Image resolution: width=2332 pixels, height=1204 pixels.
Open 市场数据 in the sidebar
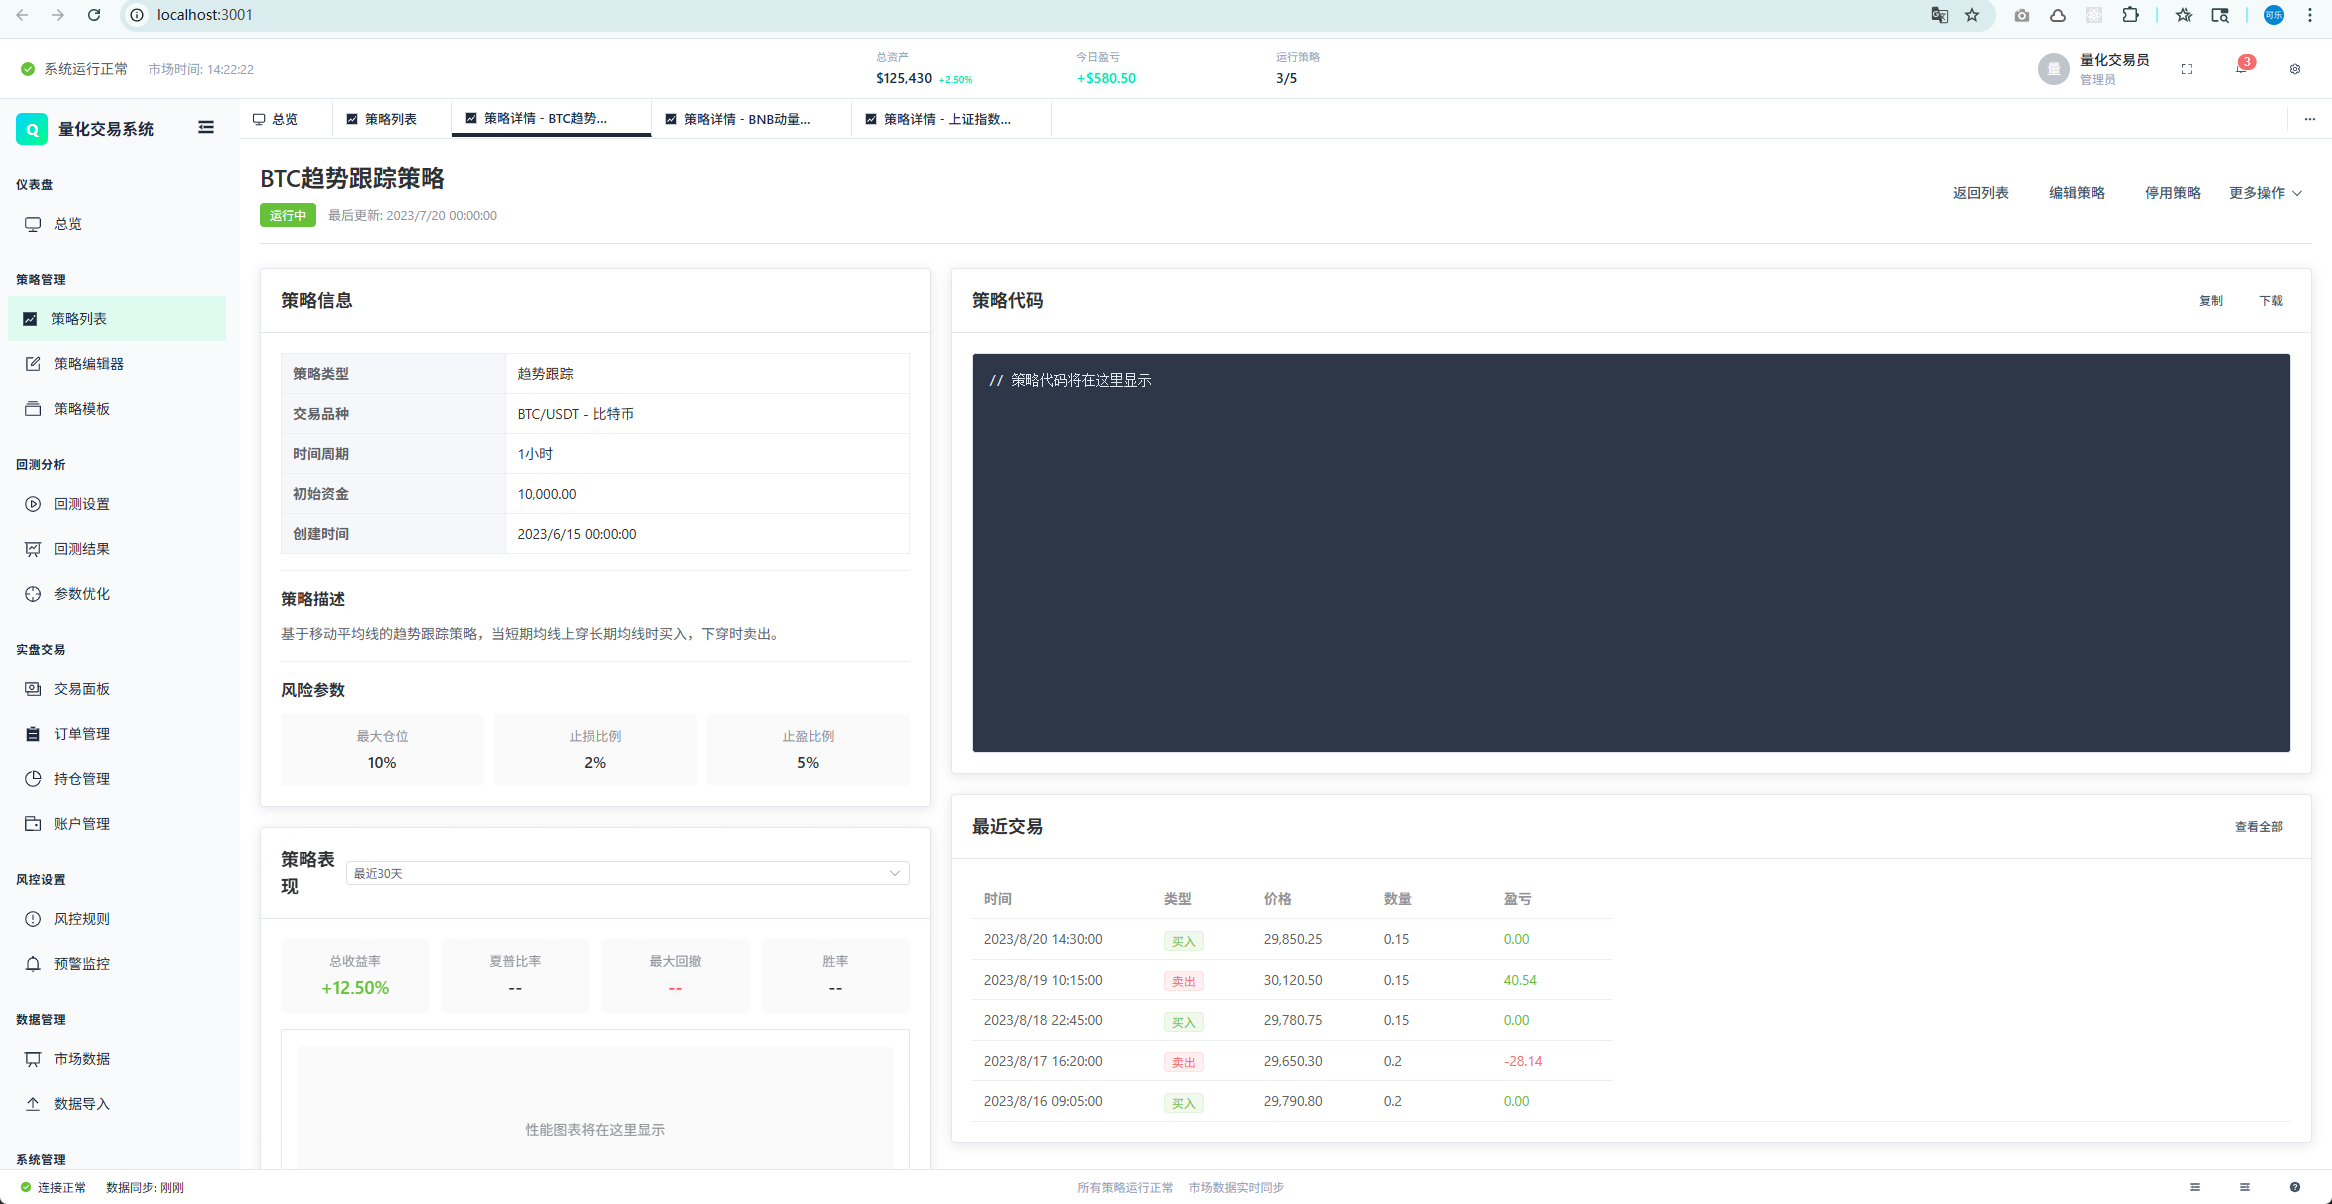click(117, 1059)
